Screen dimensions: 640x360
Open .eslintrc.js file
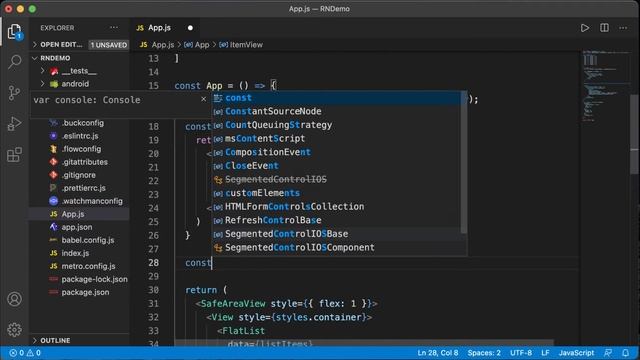click(x=80, y=136)
